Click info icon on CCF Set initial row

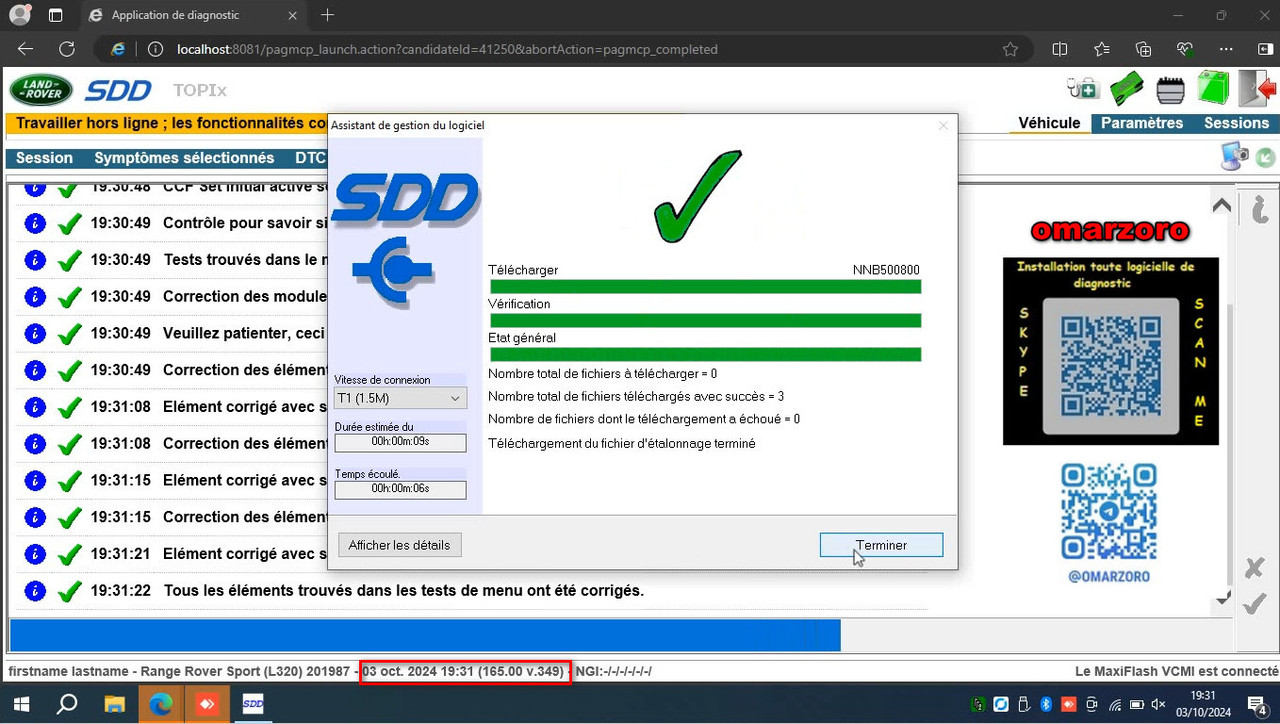pos(35,189)
